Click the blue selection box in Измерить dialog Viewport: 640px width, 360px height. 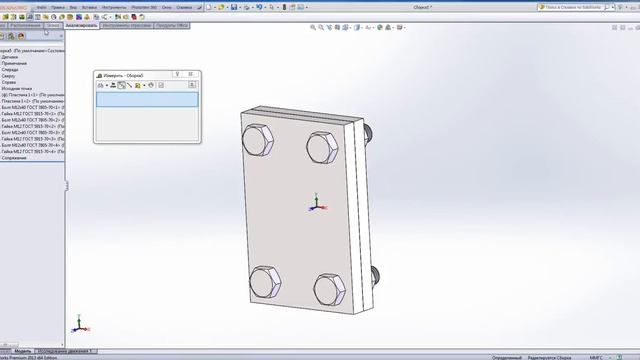[x=147, y=100]
